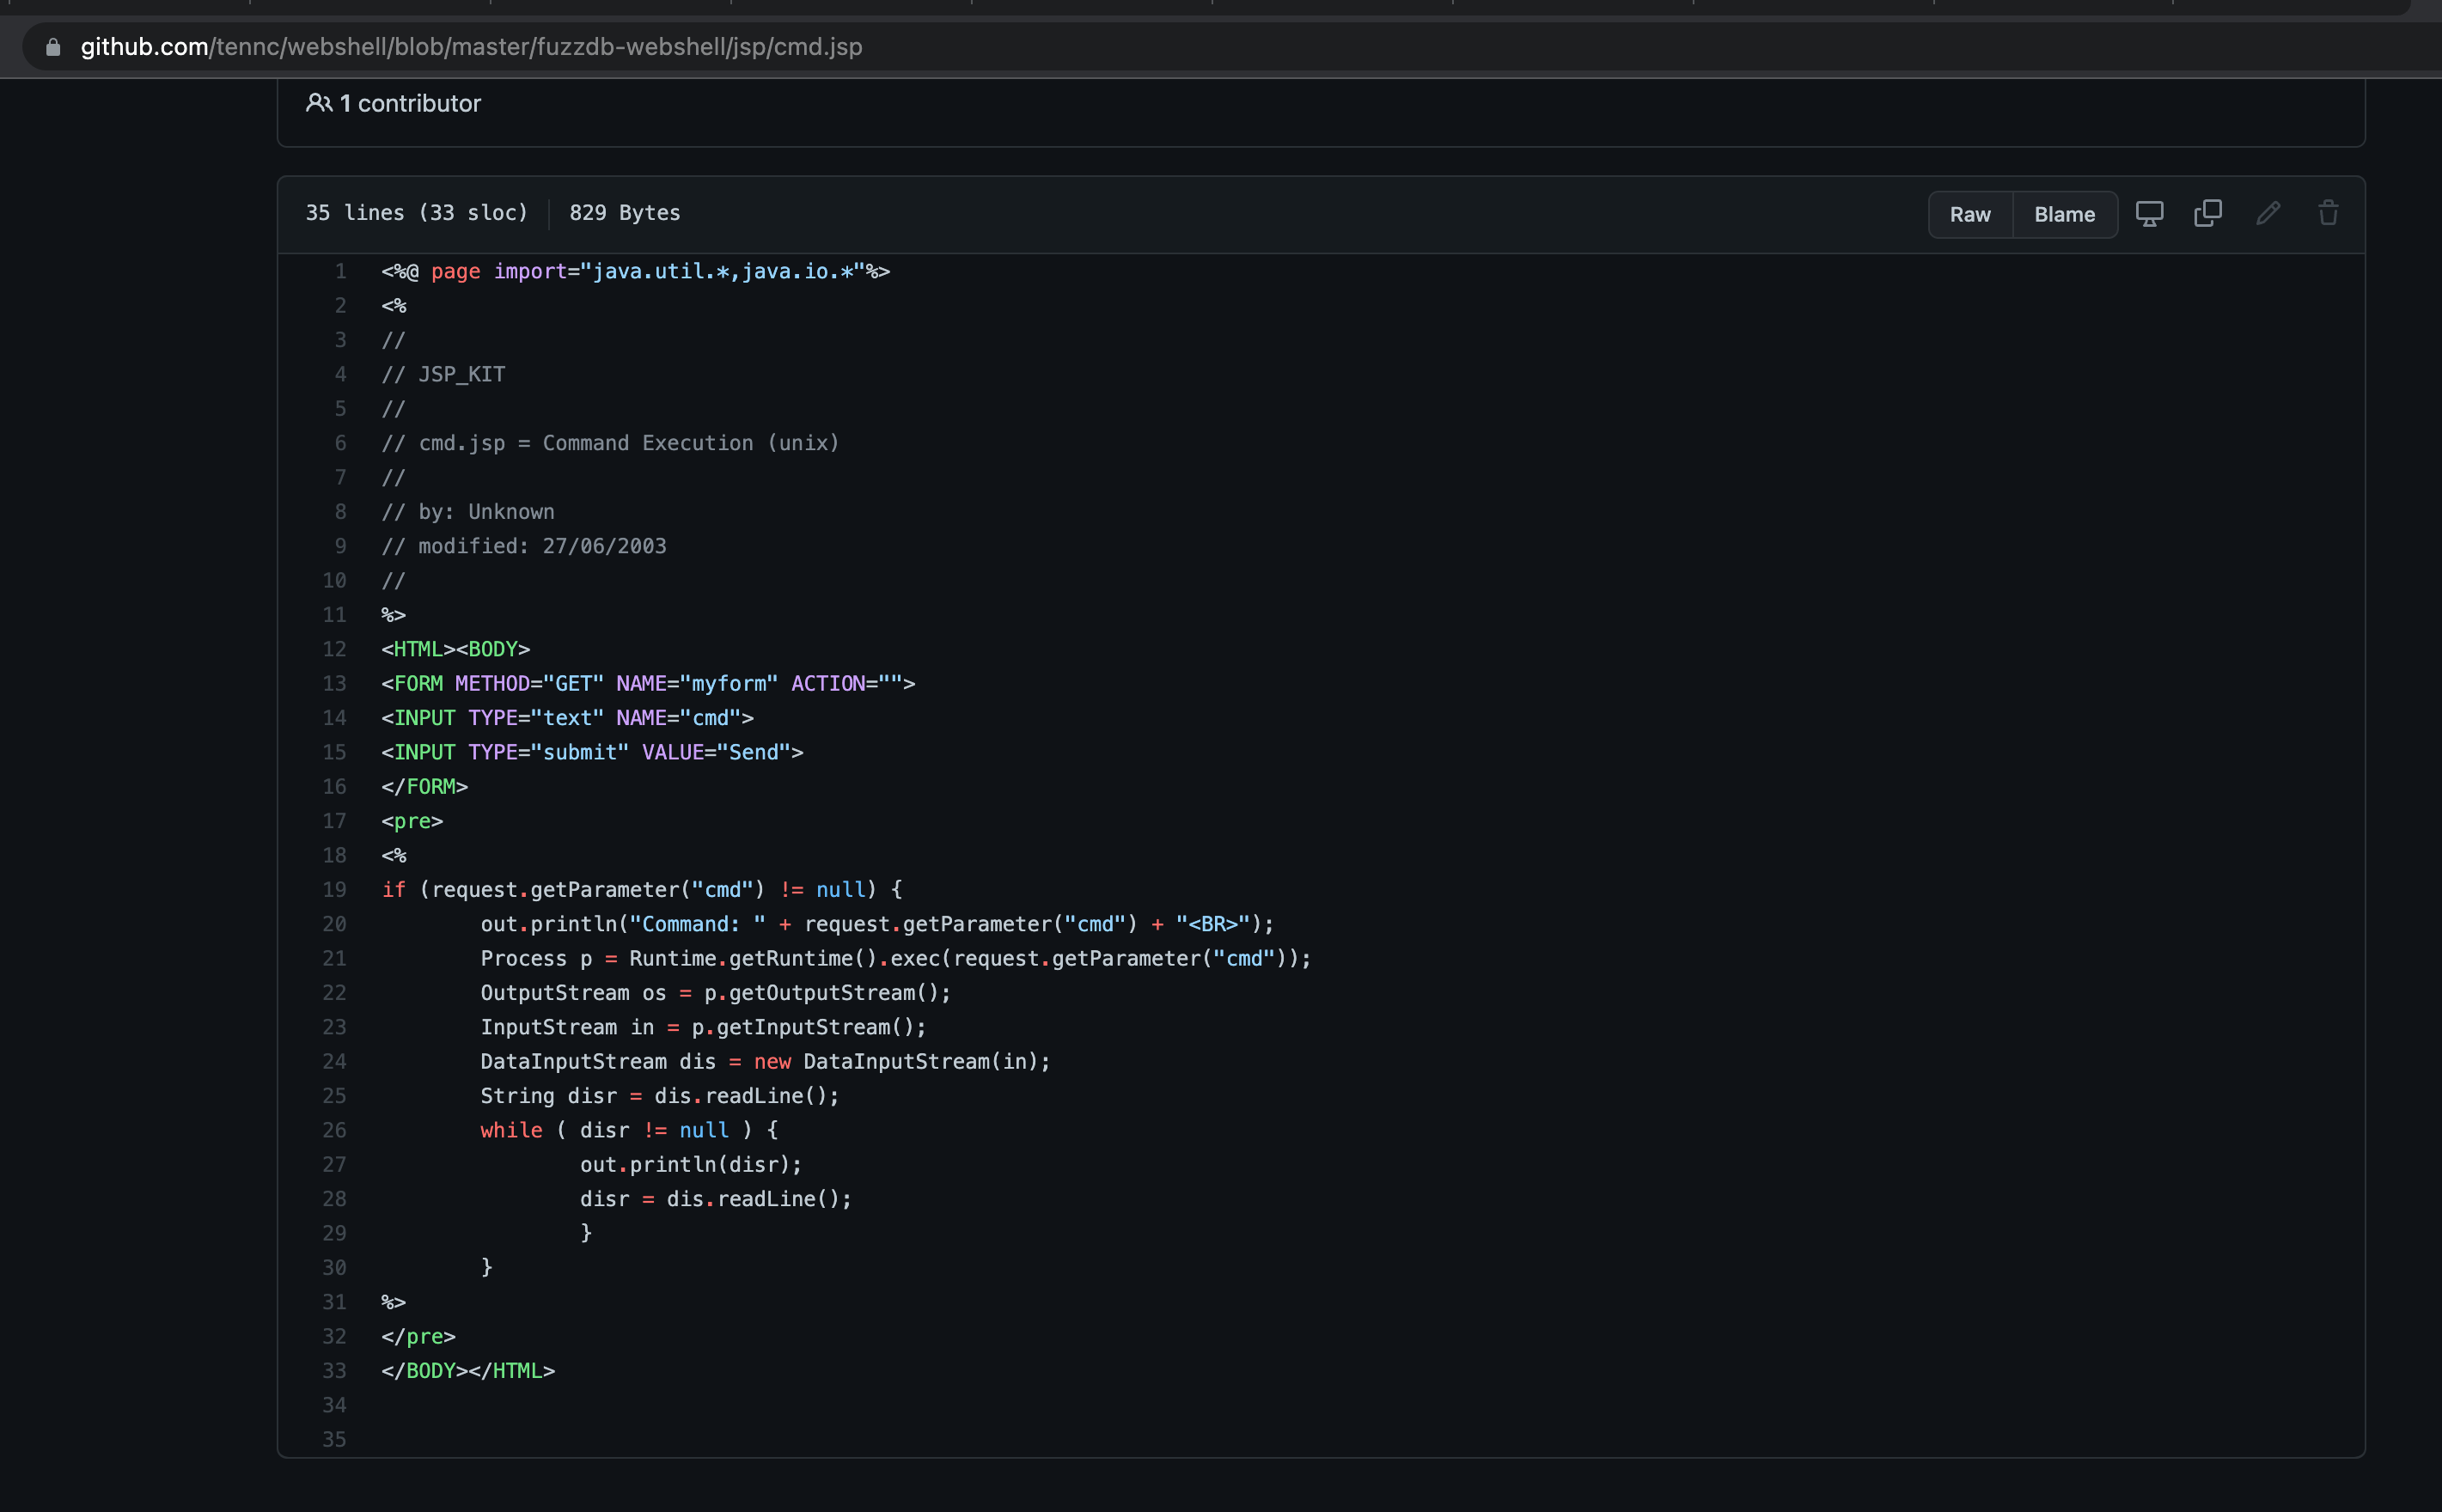Click the lock icon in address bar
Viewport: 2442px width, 1512px height.
click(53, 47)
